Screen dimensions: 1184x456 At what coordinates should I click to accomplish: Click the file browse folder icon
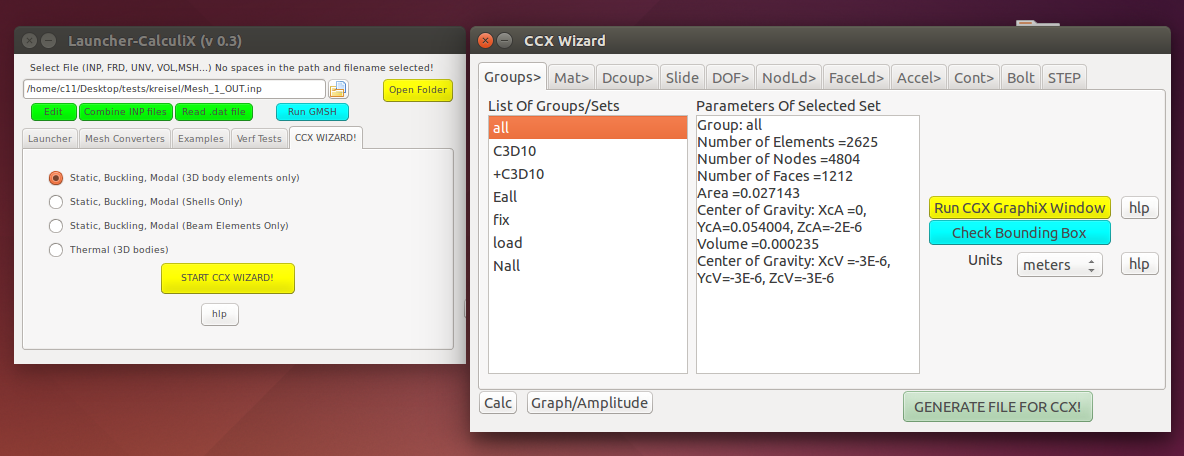(338, 89)
